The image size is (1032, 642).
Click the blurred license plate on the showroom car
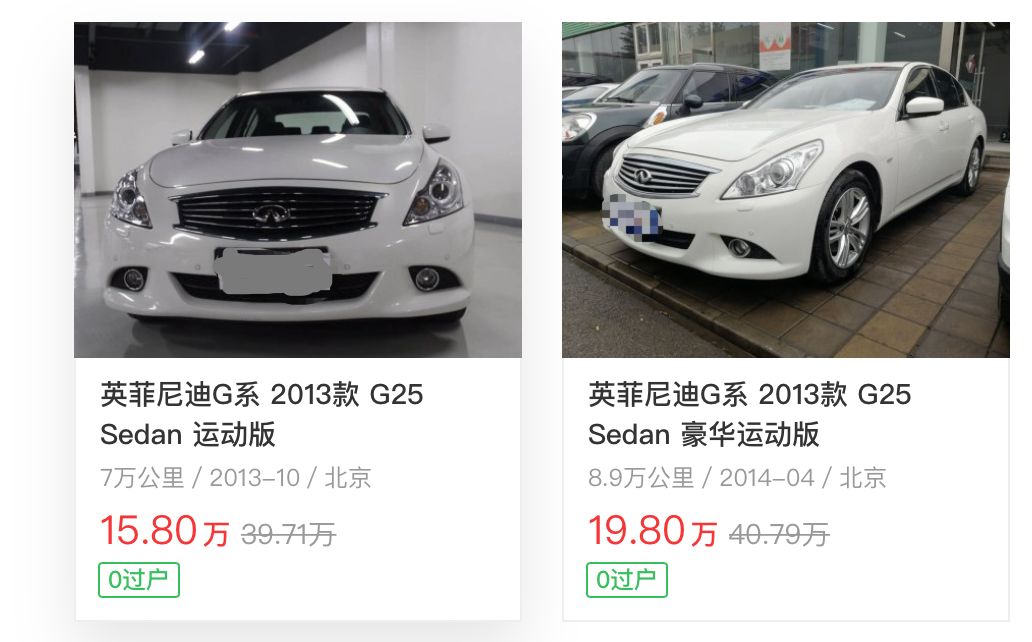click(x=273, y=271)
